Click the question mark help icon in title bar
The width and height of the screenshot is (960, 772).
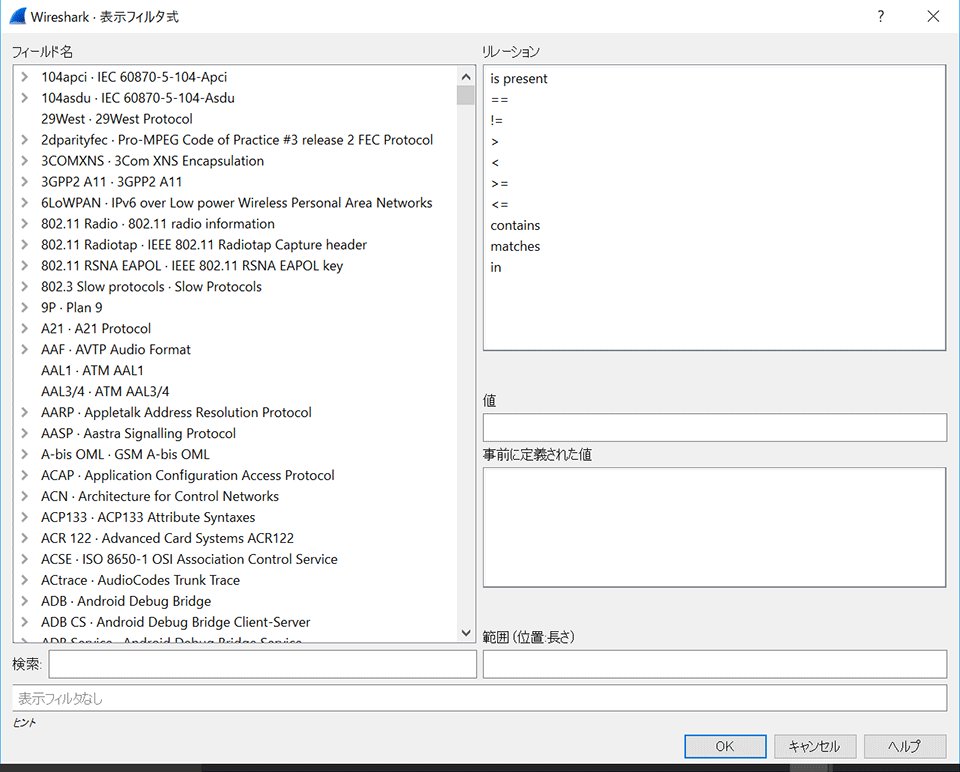[880, 16]
